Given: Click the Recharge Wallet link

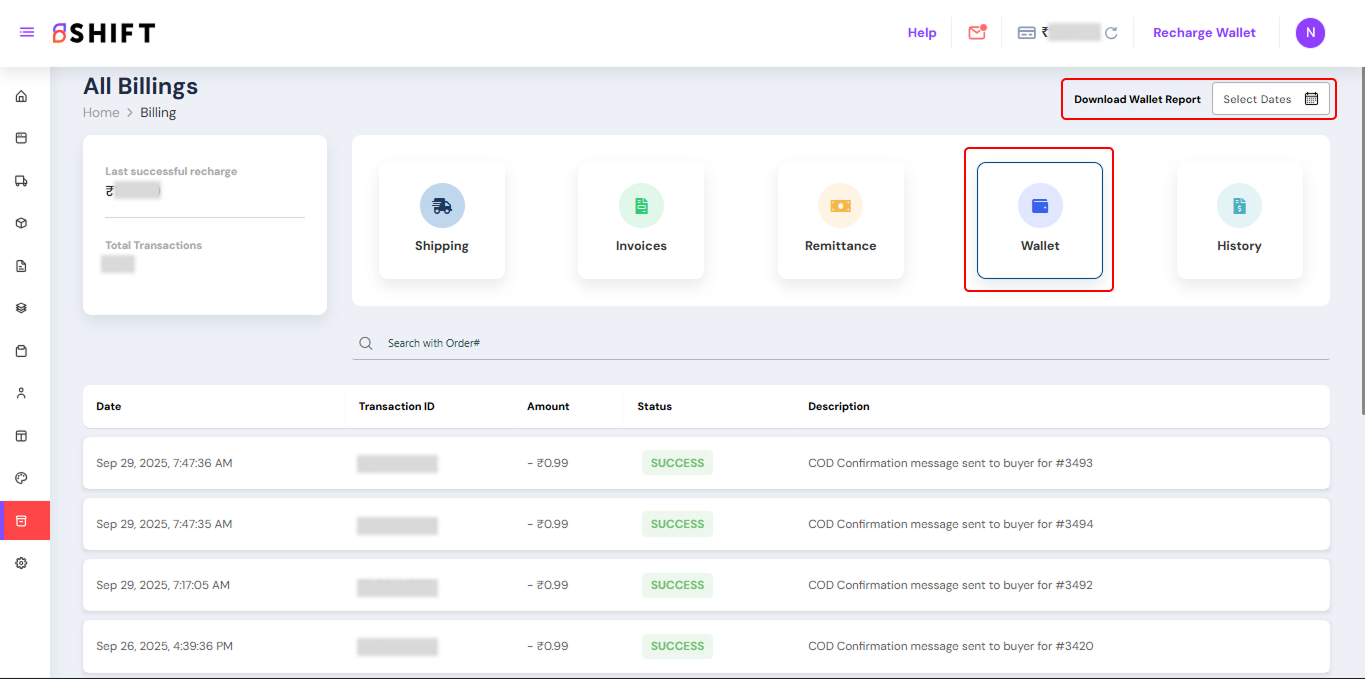Looking at the screenshot, I should pos(1204,33).
